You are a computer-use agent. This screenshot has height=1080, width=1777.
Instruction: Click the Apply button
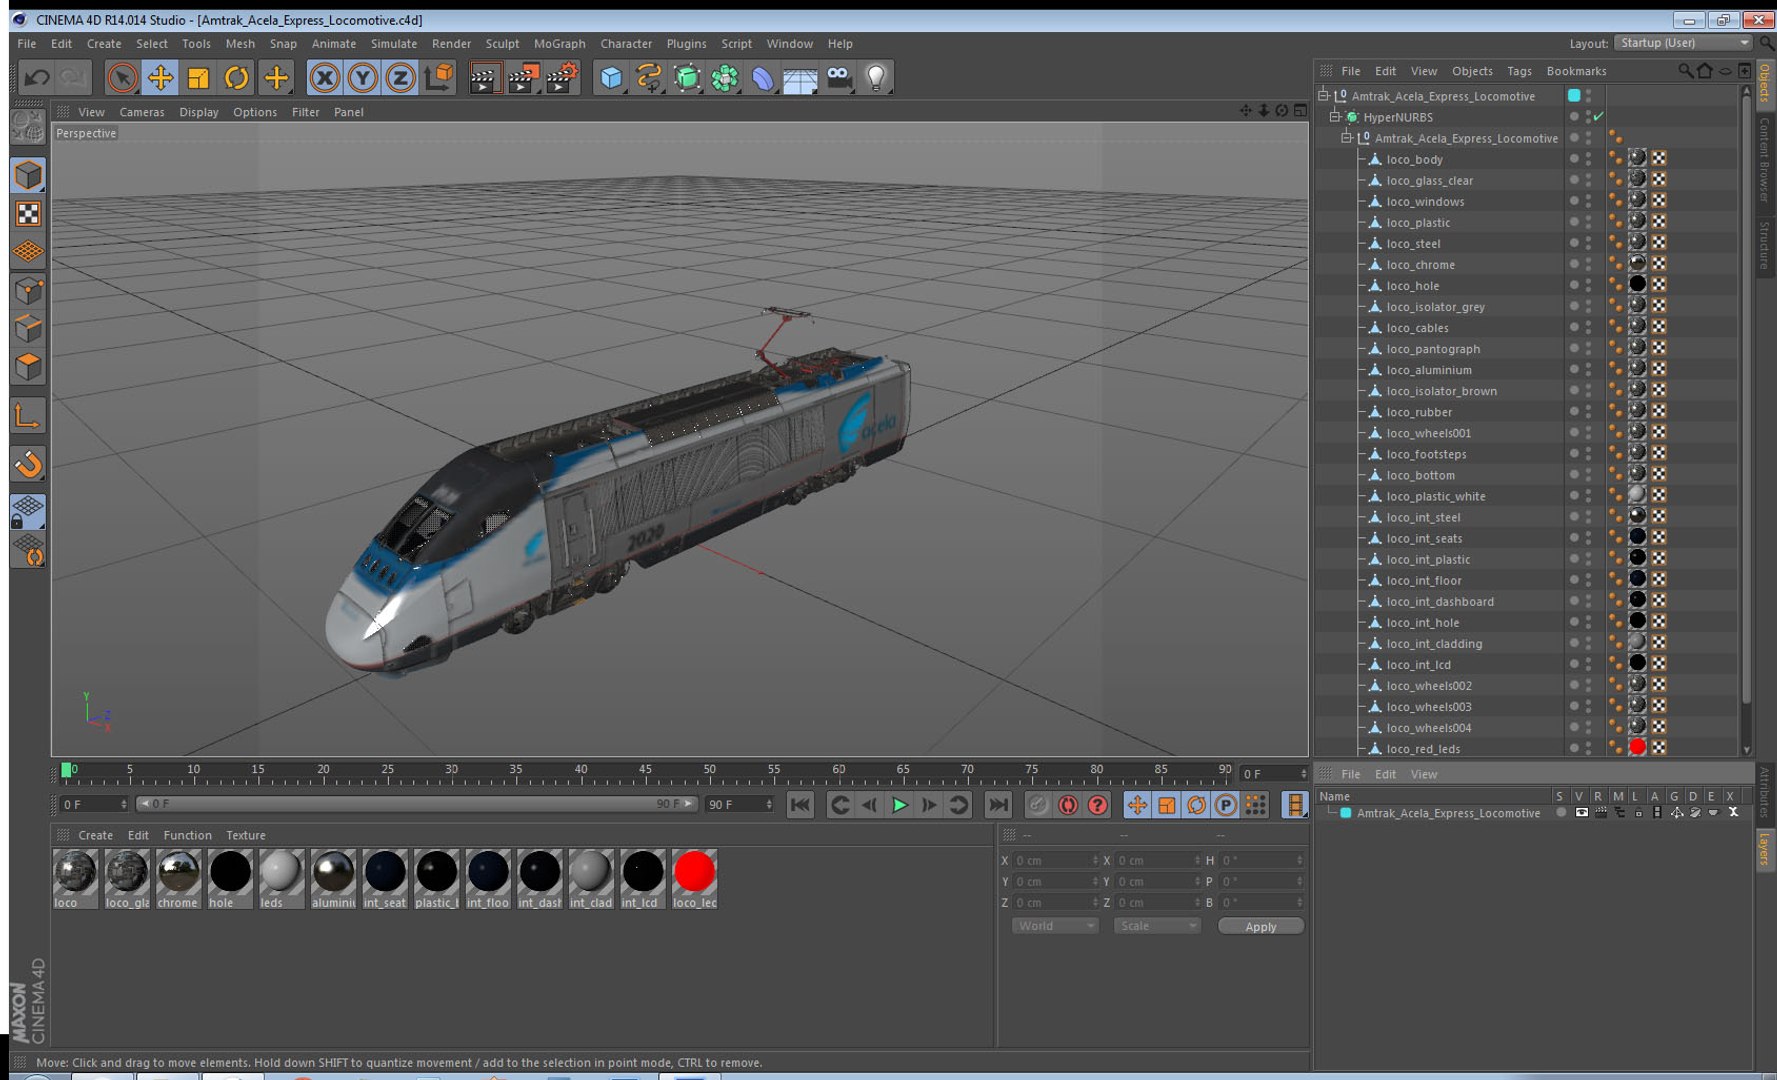(x=1260, y=926)
